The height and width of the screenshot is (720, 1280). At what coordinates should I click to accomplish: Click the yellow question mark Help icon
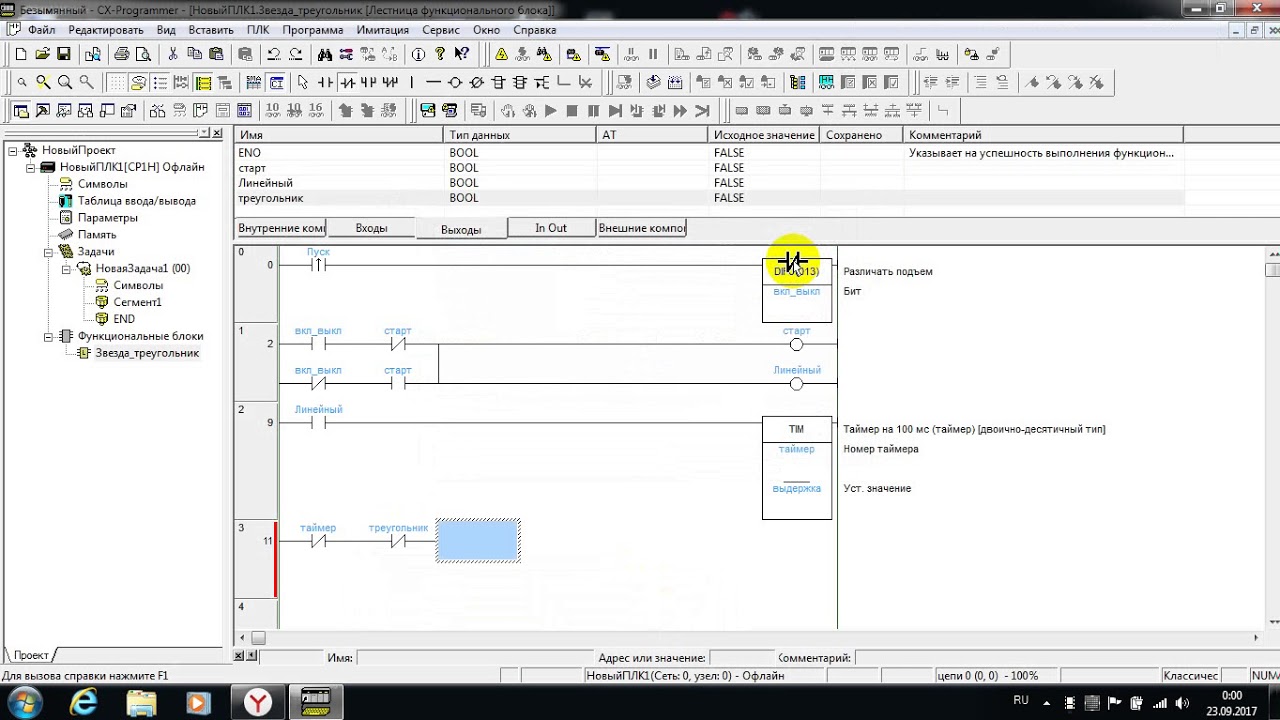click(440, 54)
